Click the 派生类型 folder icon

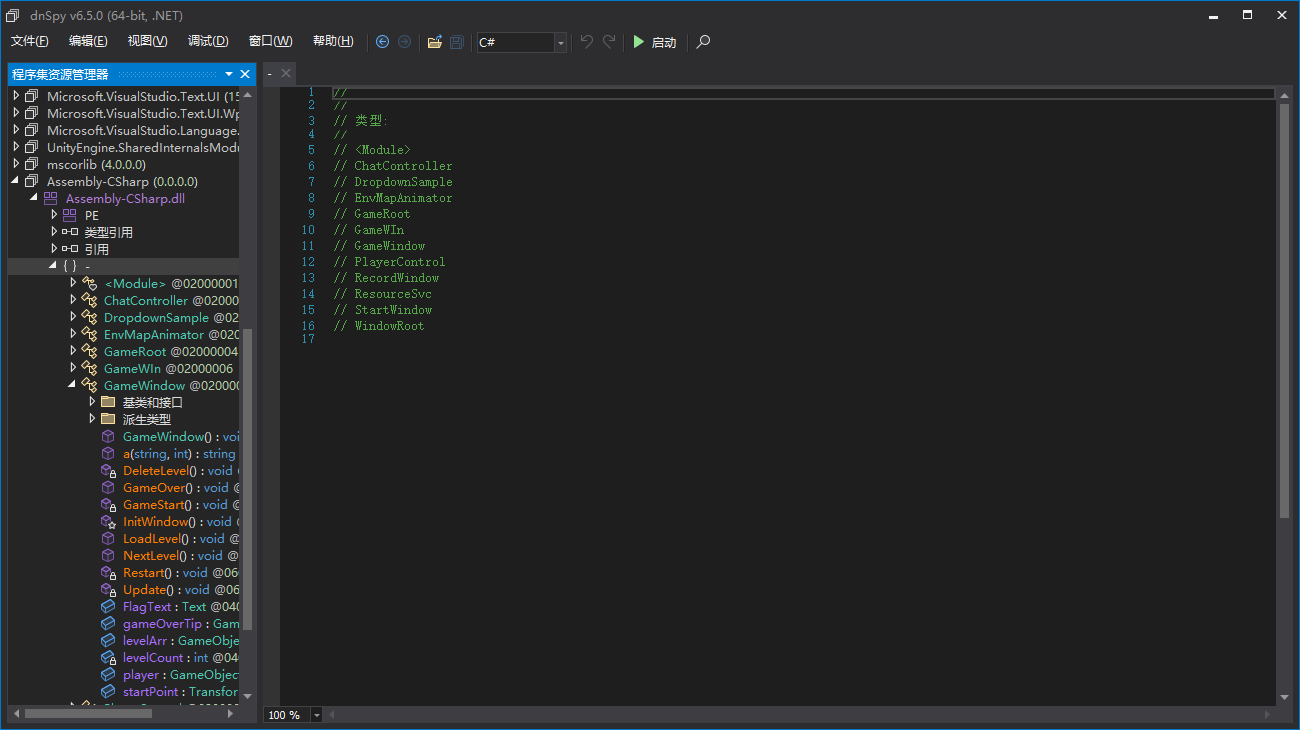point(108,419)
